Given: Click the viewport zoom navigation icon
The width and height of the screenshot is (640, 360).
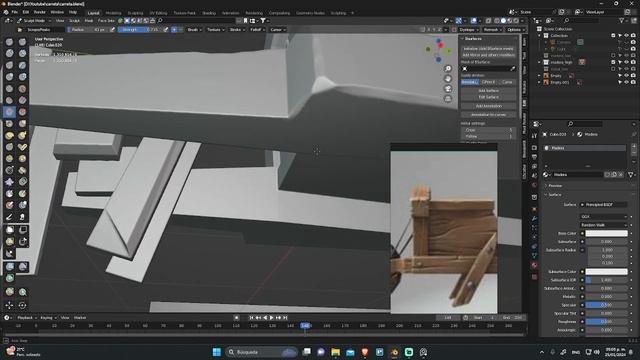Looking at the screenshot, I should [x=448, y=69].
